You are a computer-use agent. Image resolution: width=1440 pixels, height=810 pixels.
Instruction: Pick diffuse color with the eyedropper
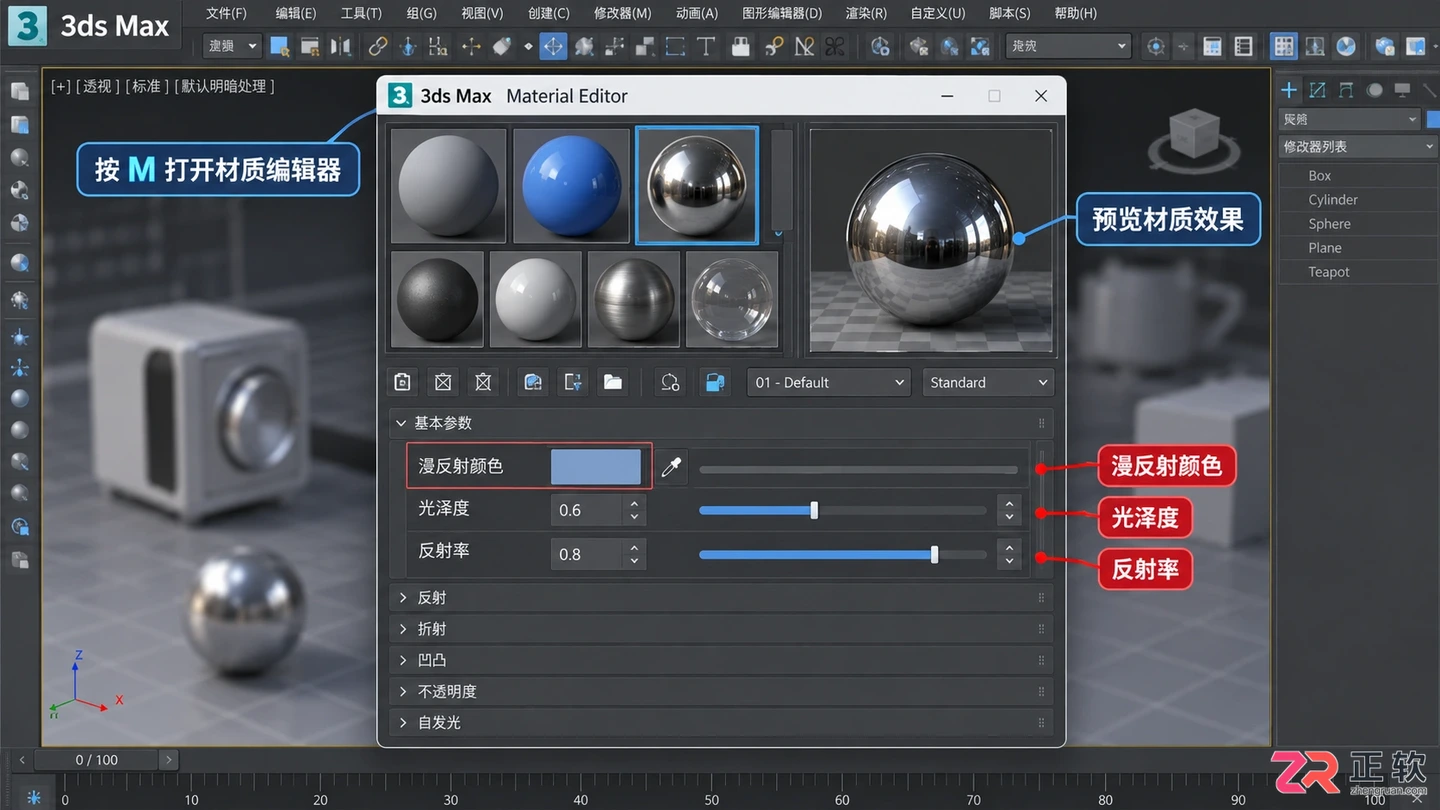[x=672, y=467]
